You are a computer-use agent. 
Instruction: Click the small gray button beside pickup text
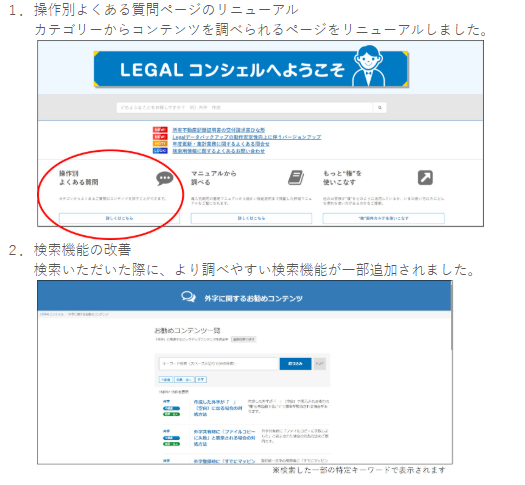pos(244,339)
